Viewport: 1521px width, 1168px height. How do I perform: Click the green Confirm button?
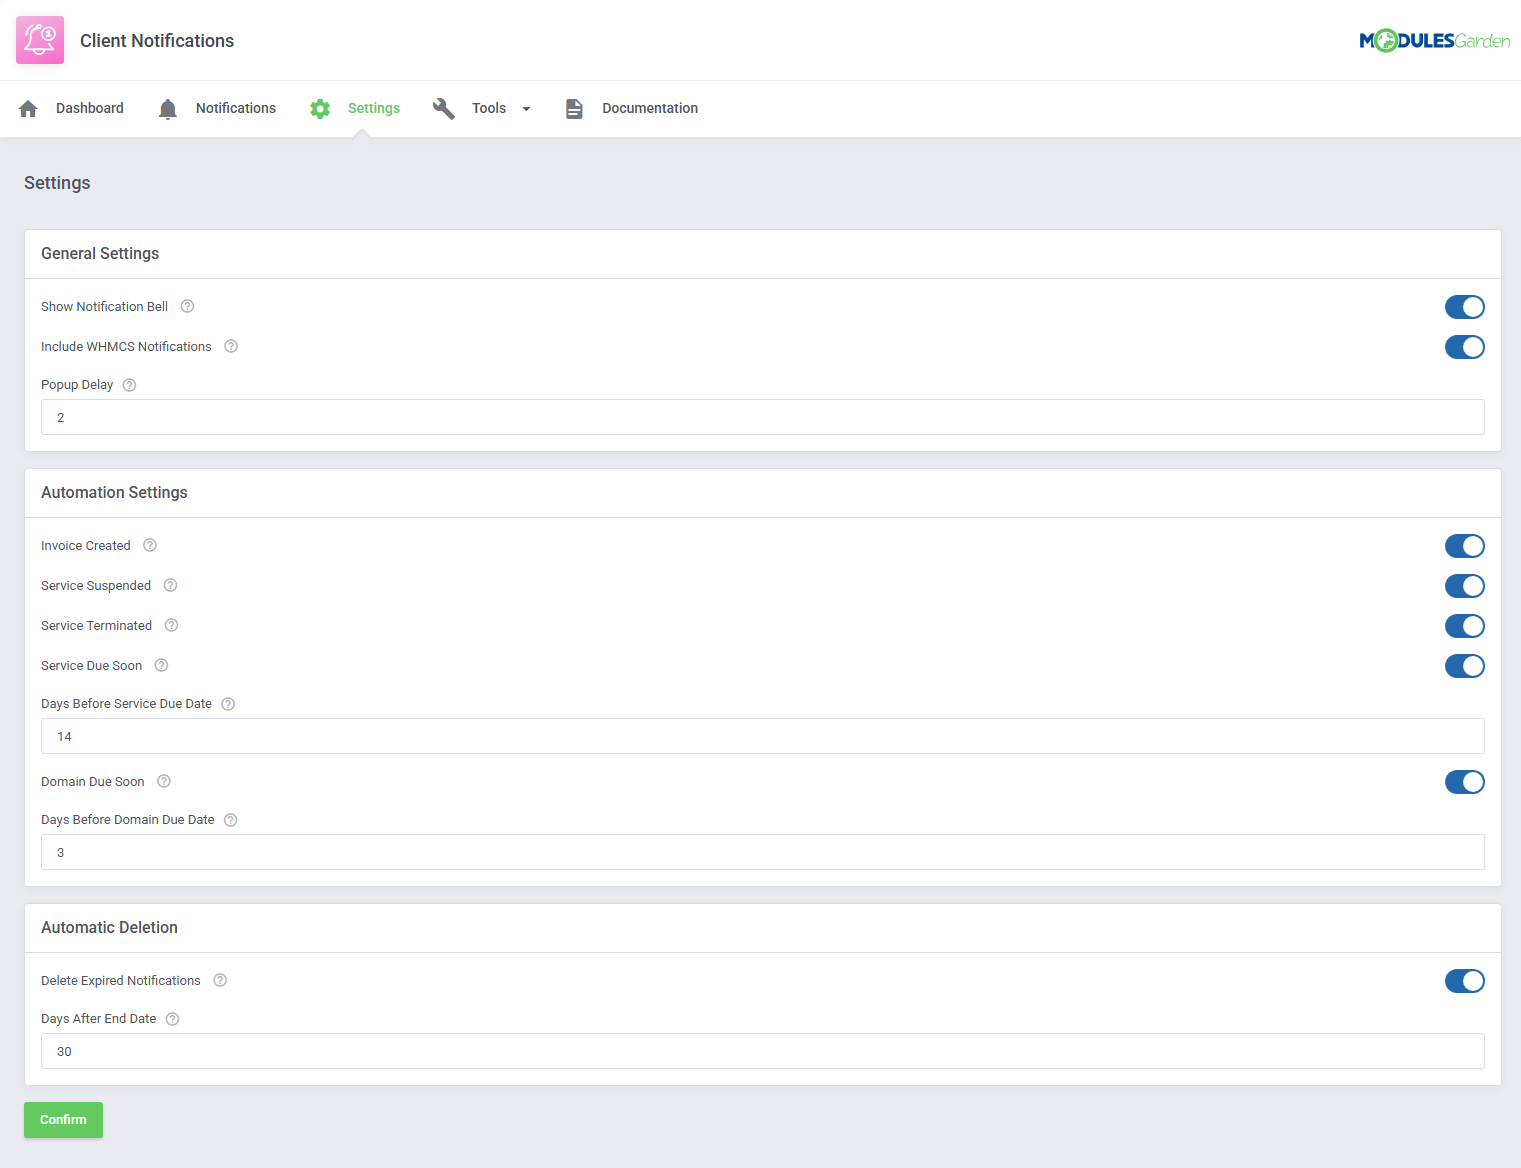click(x=63, y=1120)
